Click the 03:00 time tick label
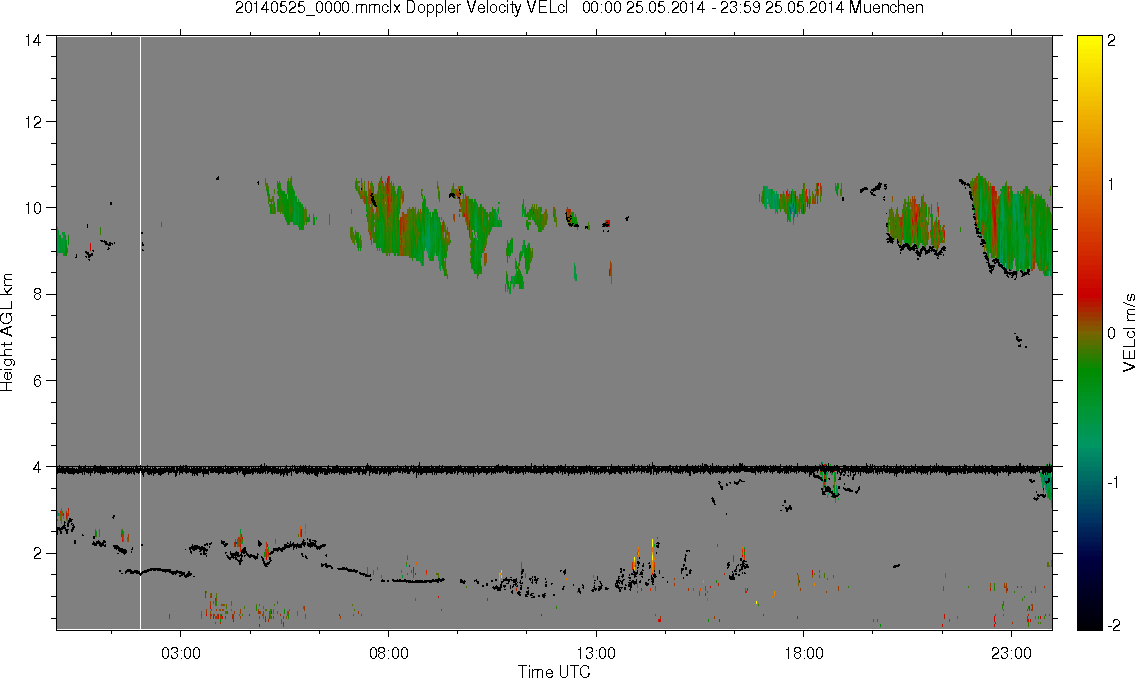The width and height of the screenshot is (1135, 678). [180, 653]
